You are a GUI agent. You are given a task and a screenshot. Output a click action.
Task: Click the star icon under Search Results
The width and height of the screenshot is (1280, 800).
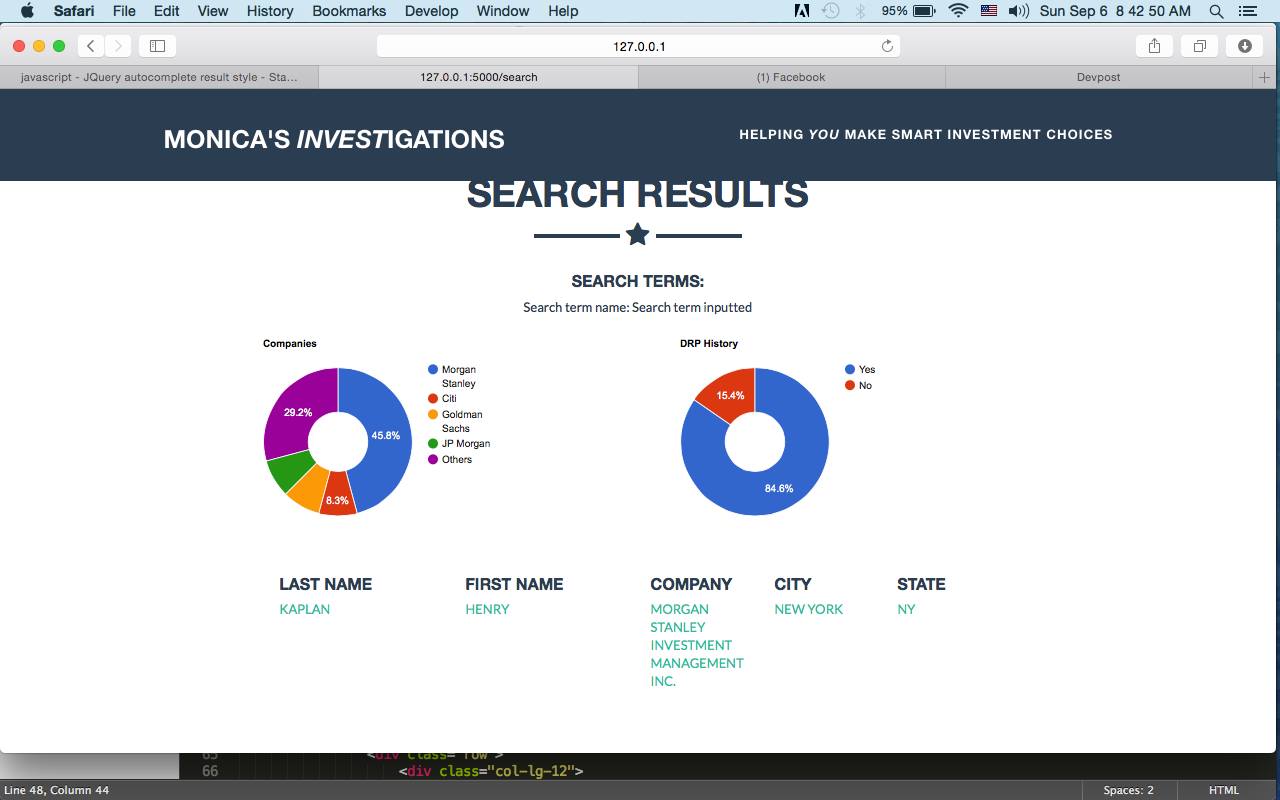click(637, 235)
